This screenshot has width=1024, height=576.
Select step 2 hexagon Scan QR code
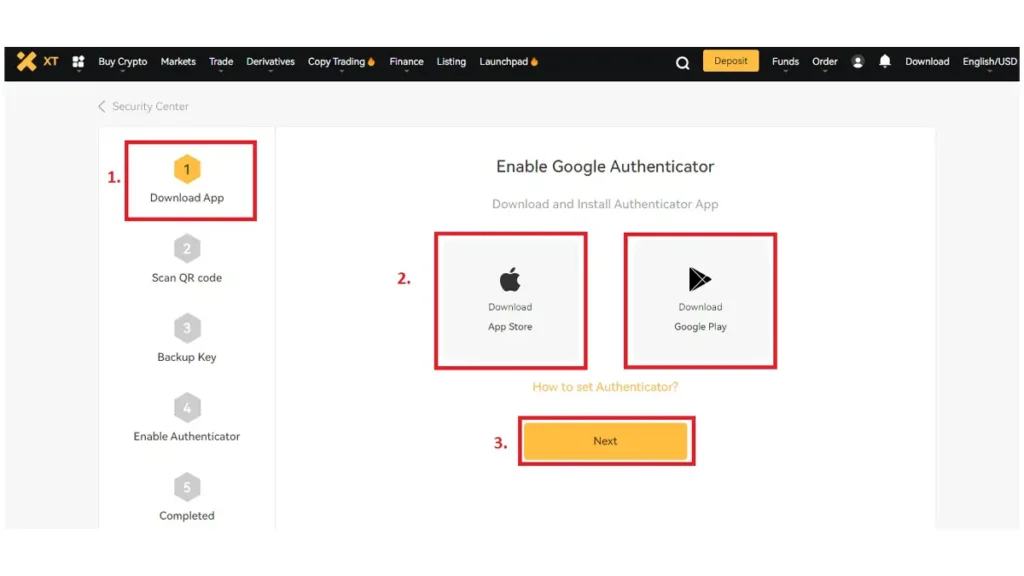click(x=187, y=249)
